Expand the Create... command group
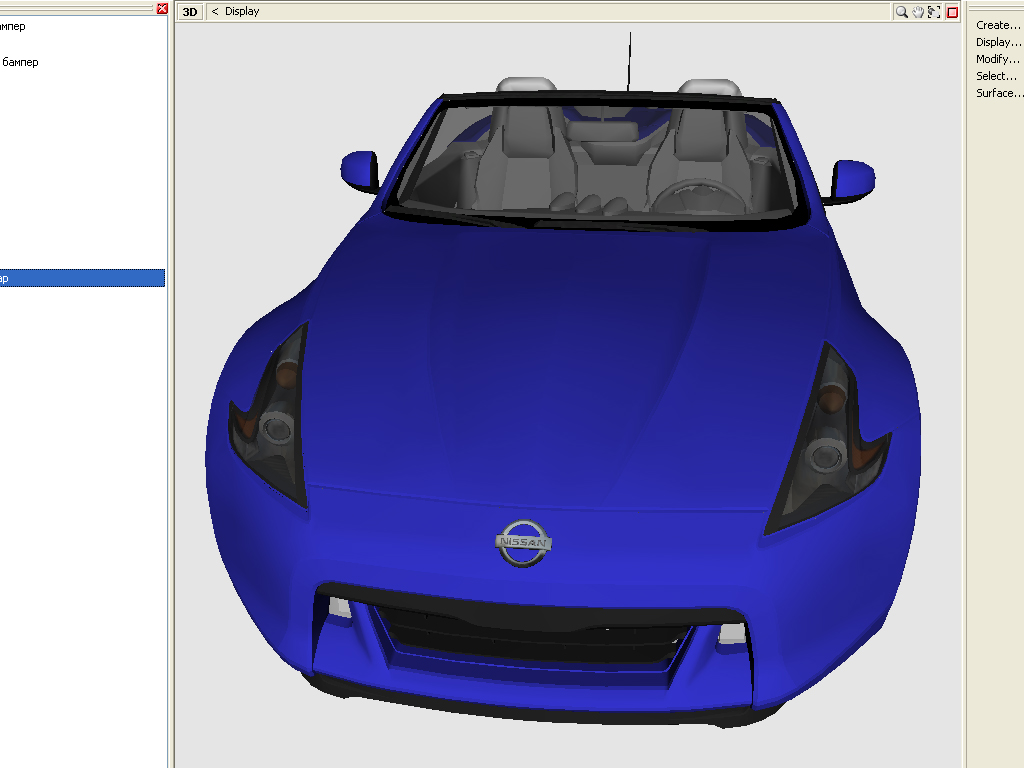The width and height of the screenshot is (1024, 768). click(x=997, y=25)
